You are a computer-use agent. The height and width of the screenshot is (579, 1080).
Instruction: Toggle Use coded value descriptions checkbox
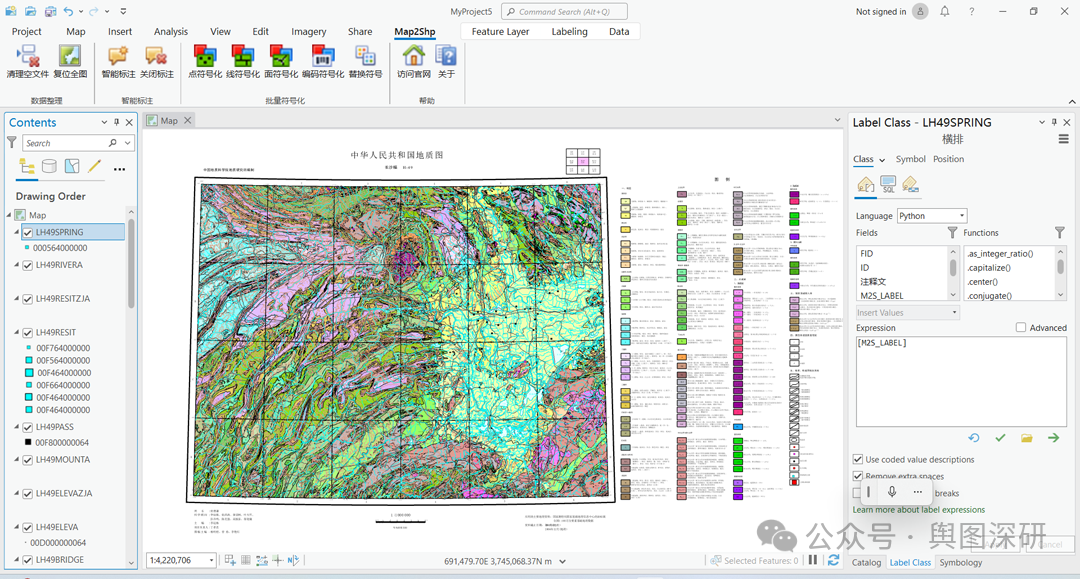858,460
